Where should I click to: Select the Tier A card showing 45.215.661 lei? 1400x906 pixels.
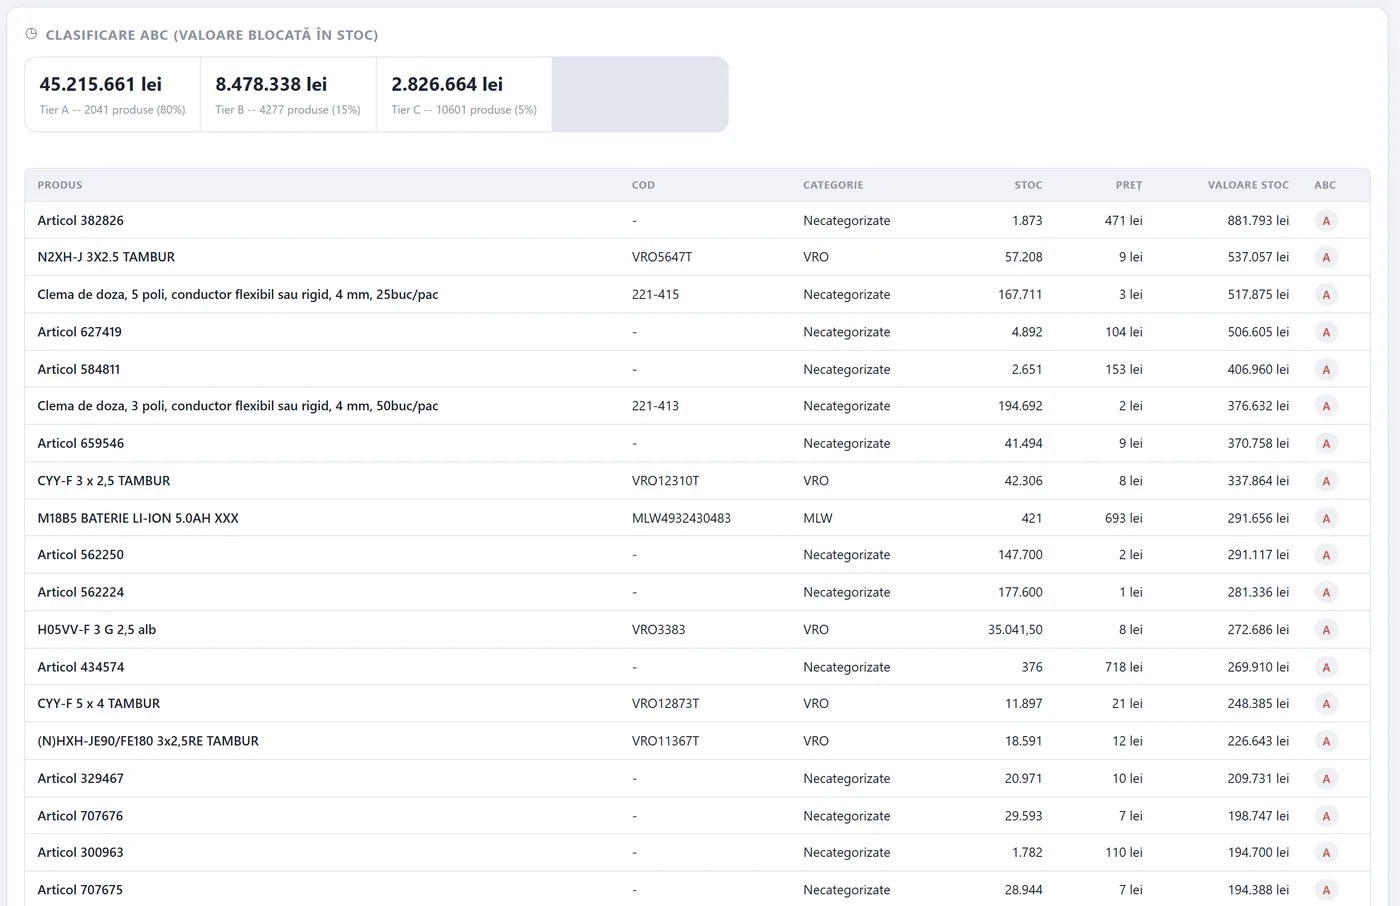(x=113, y=94)
